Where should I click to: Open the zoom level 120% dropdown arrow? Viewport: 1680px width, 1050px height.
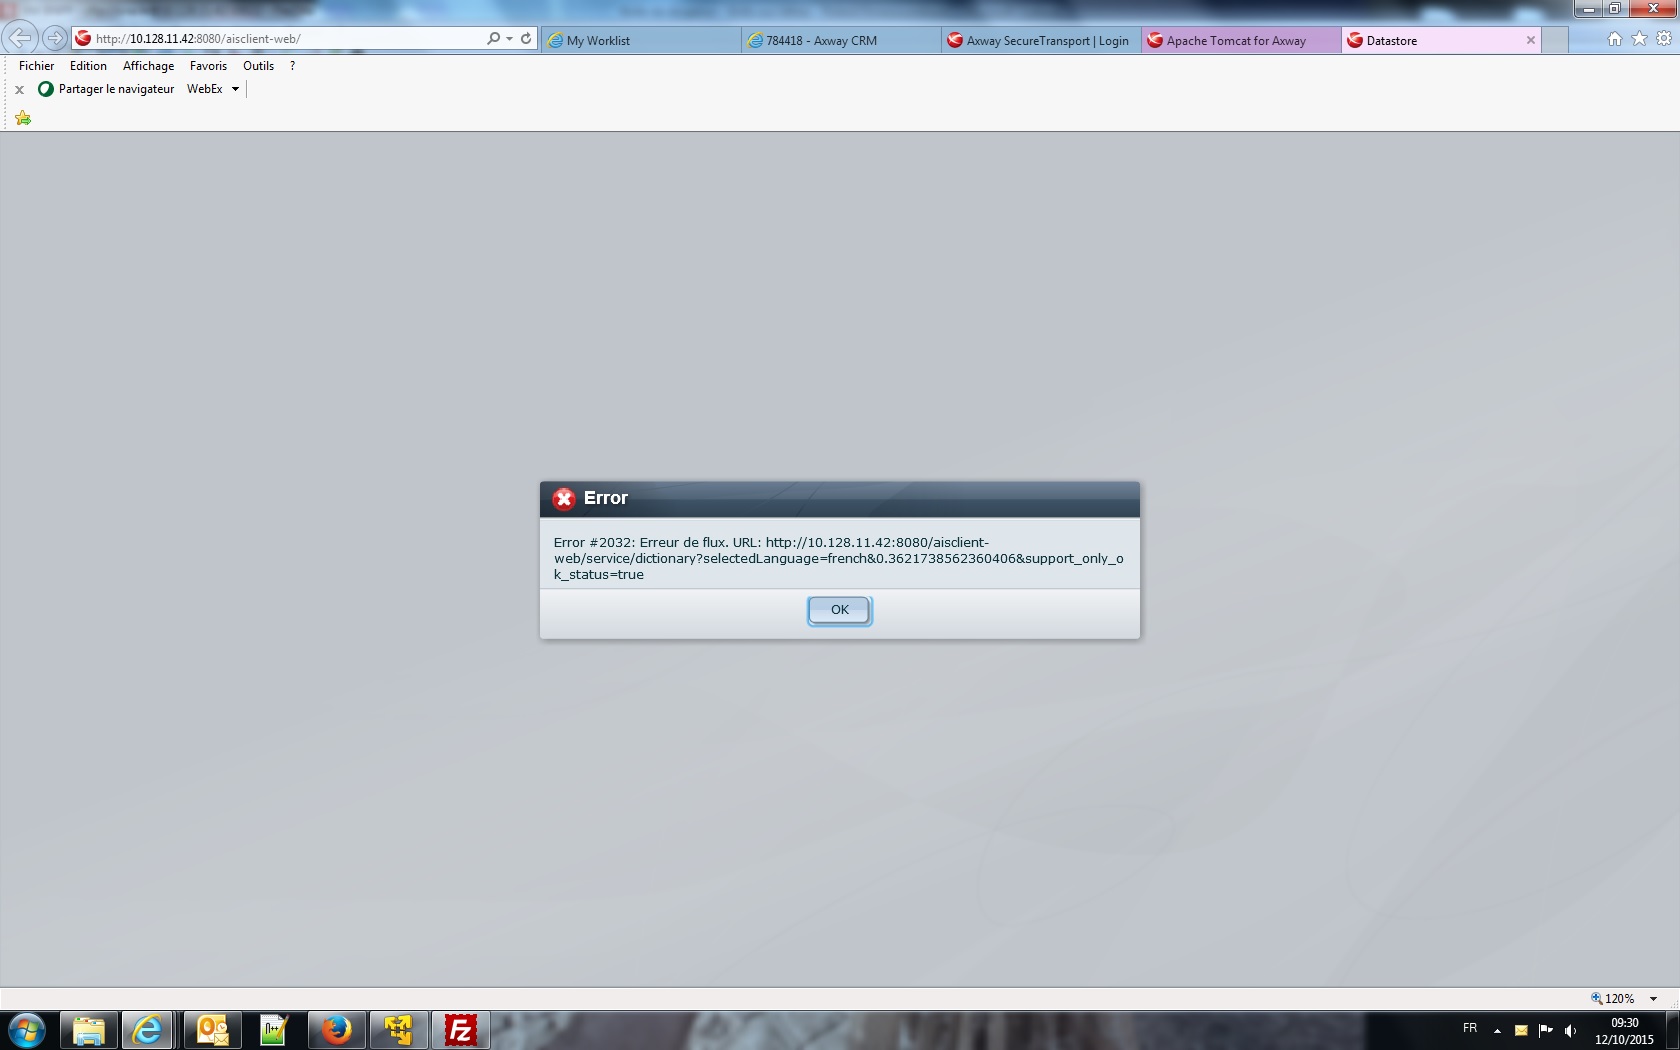pyautogui.click(x=1654, y=999)
